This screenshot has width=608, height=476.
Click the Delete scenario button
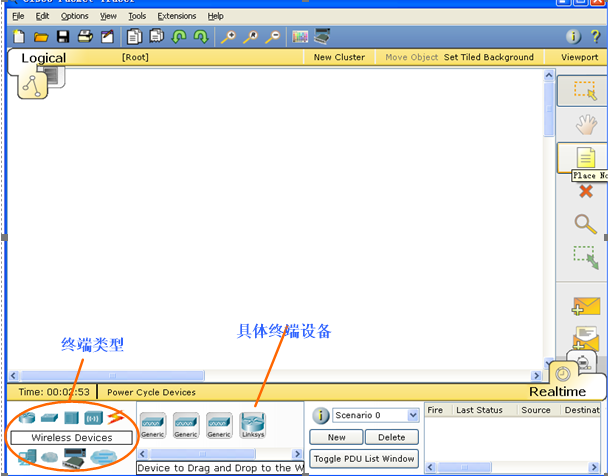(392, 437)
